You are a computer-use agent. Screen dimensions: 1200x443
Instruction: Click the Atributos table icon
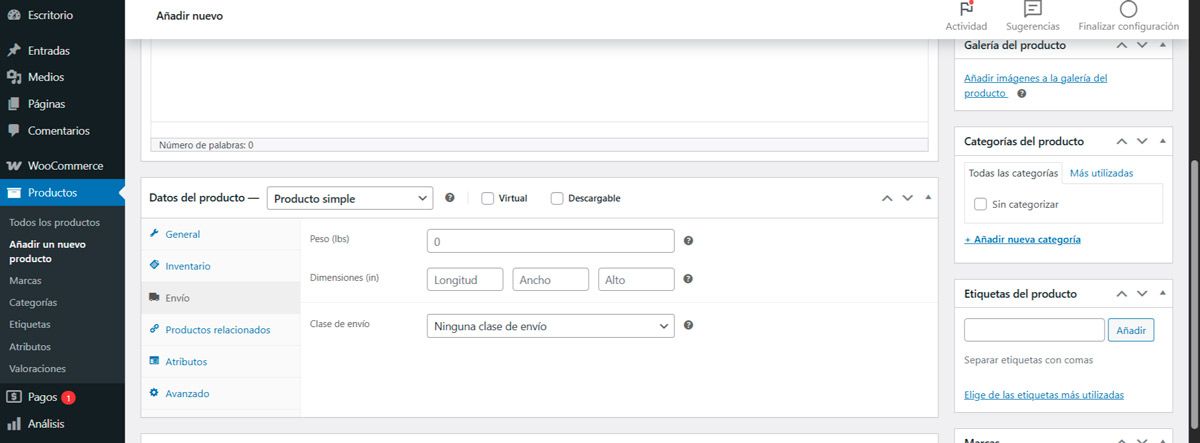click(x=155, y=361)
